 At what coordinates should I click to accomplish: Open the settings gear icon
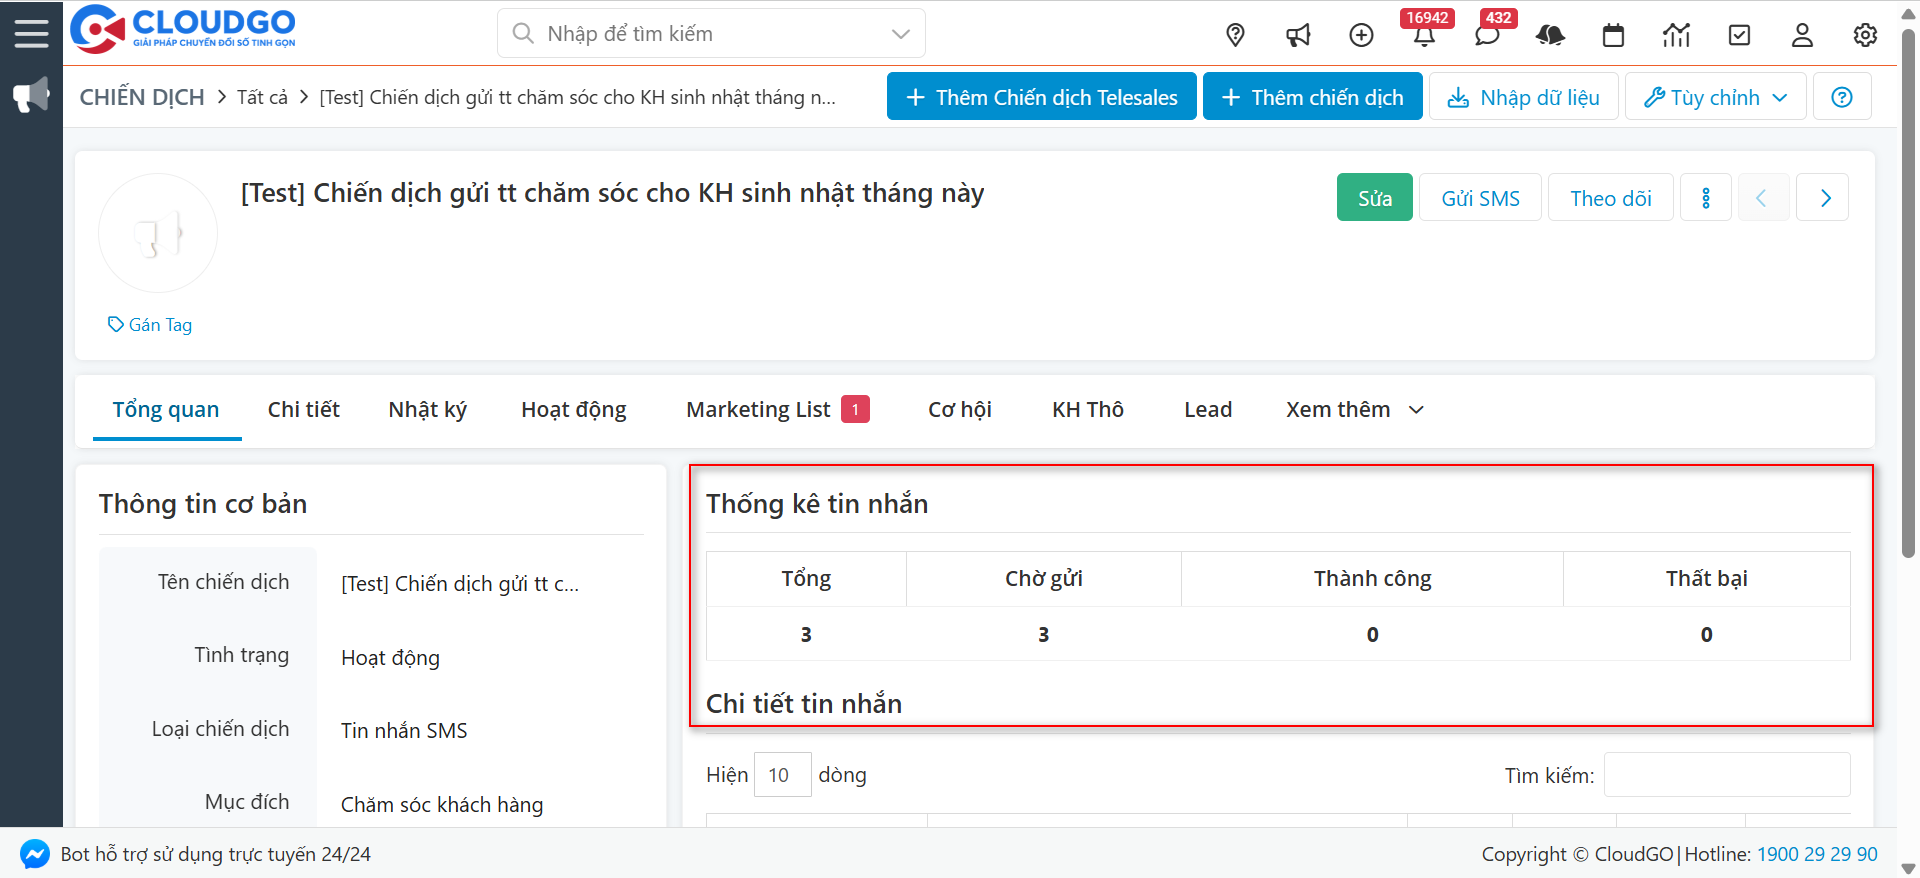point(1865,35)
